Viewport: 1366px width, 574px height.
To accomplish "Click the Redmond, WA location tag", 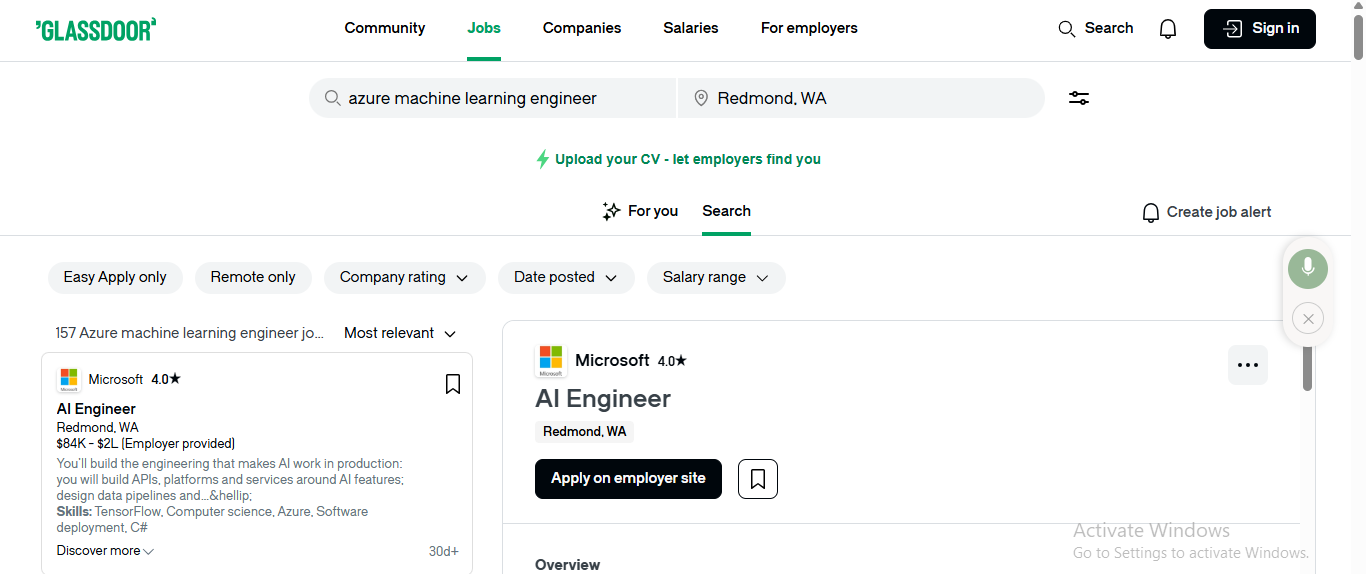I will 585,432.
